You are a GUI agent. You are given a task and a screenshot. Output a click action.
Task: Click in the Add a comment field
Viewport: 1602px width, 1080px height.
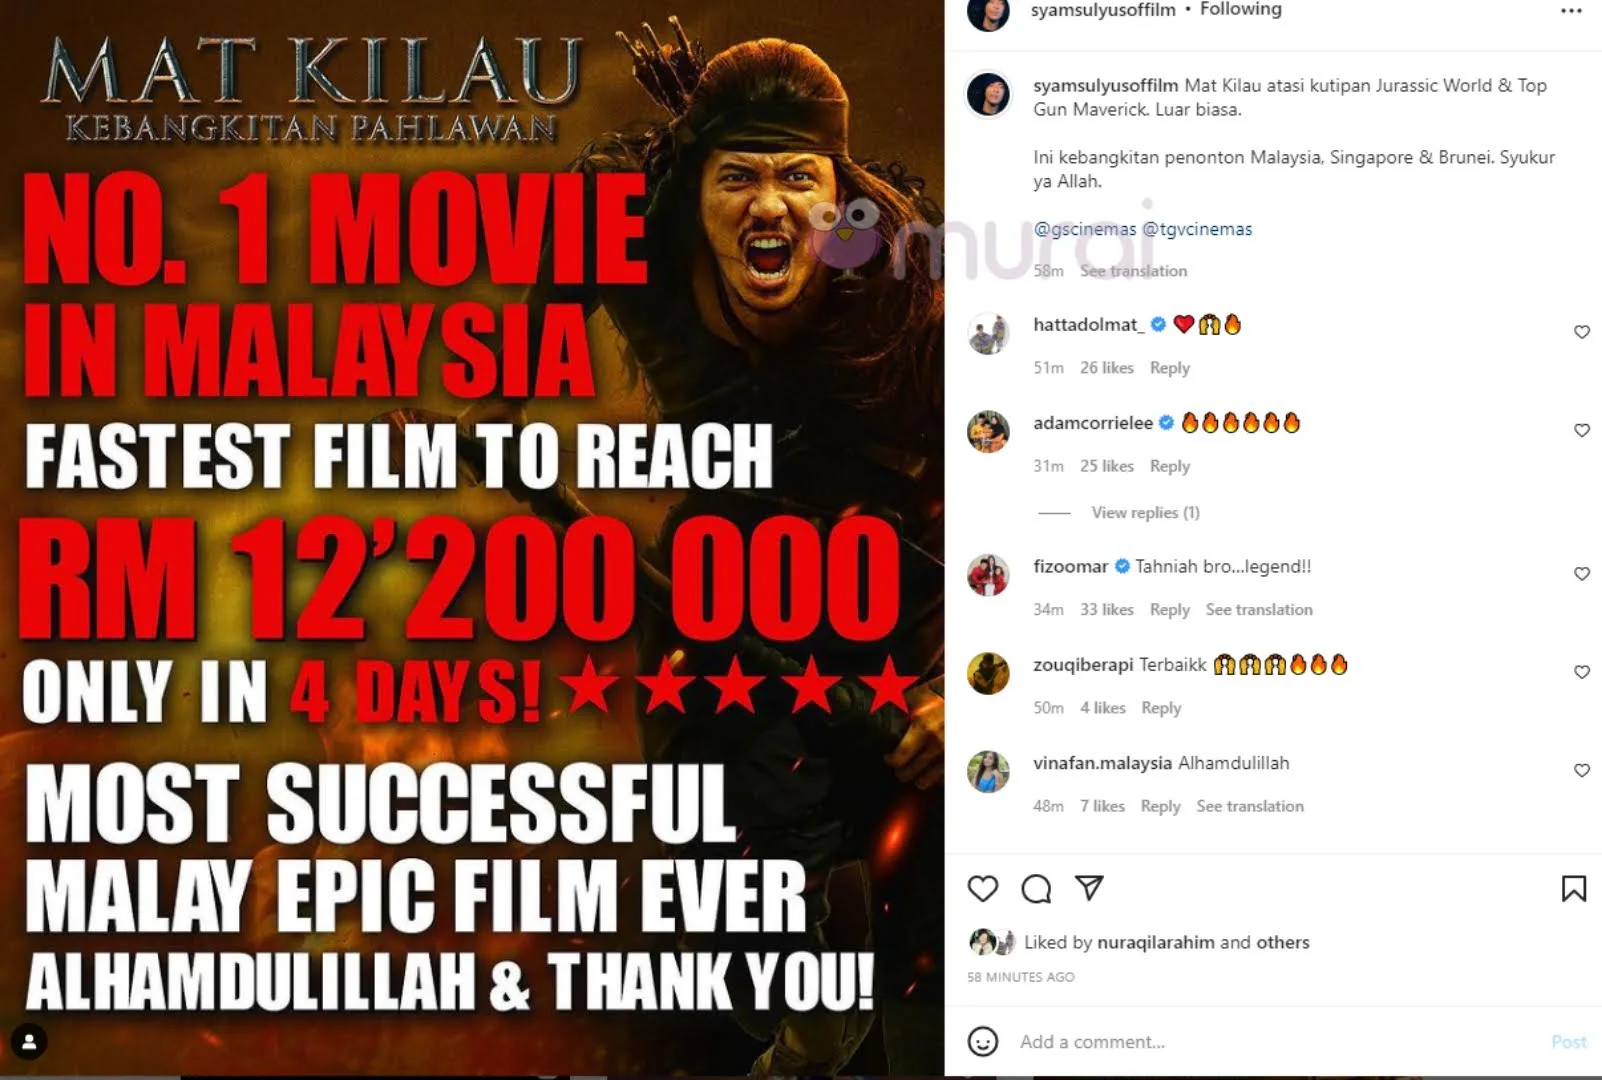coord(1275,1042)
